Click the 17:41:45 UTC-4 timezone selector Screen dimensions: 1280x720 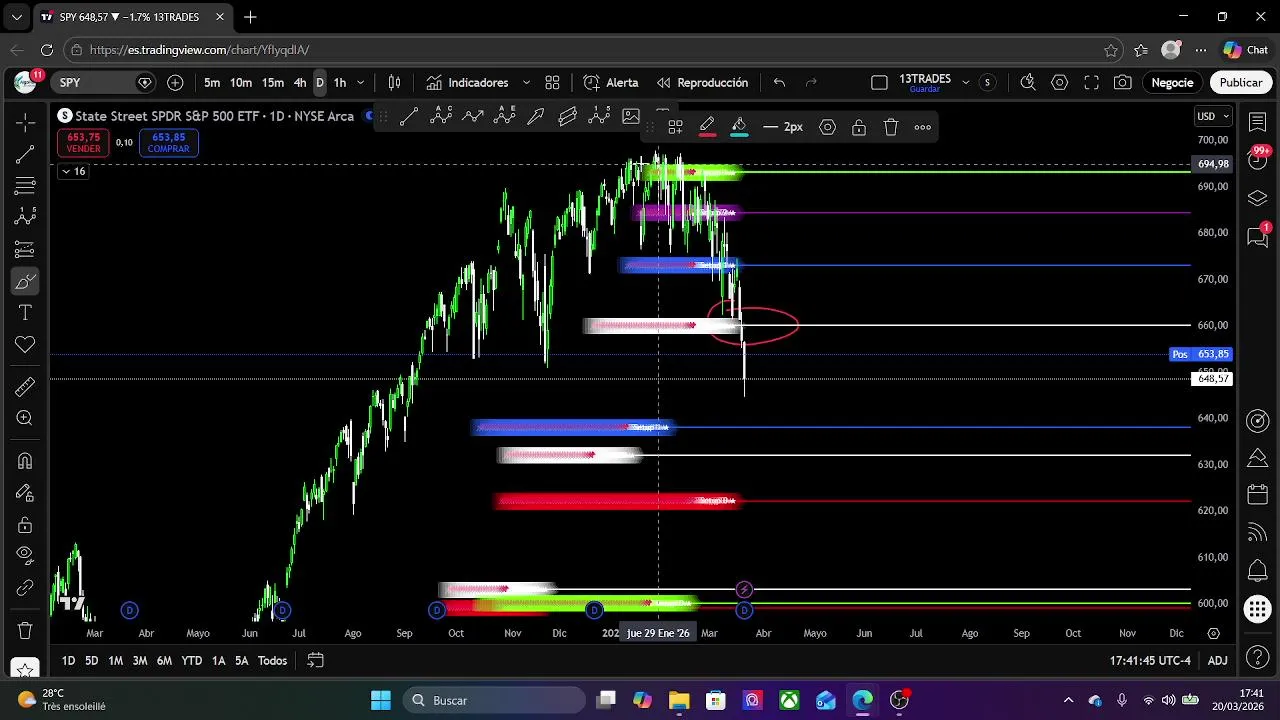pyautogui.click(x=1150, y=661)
